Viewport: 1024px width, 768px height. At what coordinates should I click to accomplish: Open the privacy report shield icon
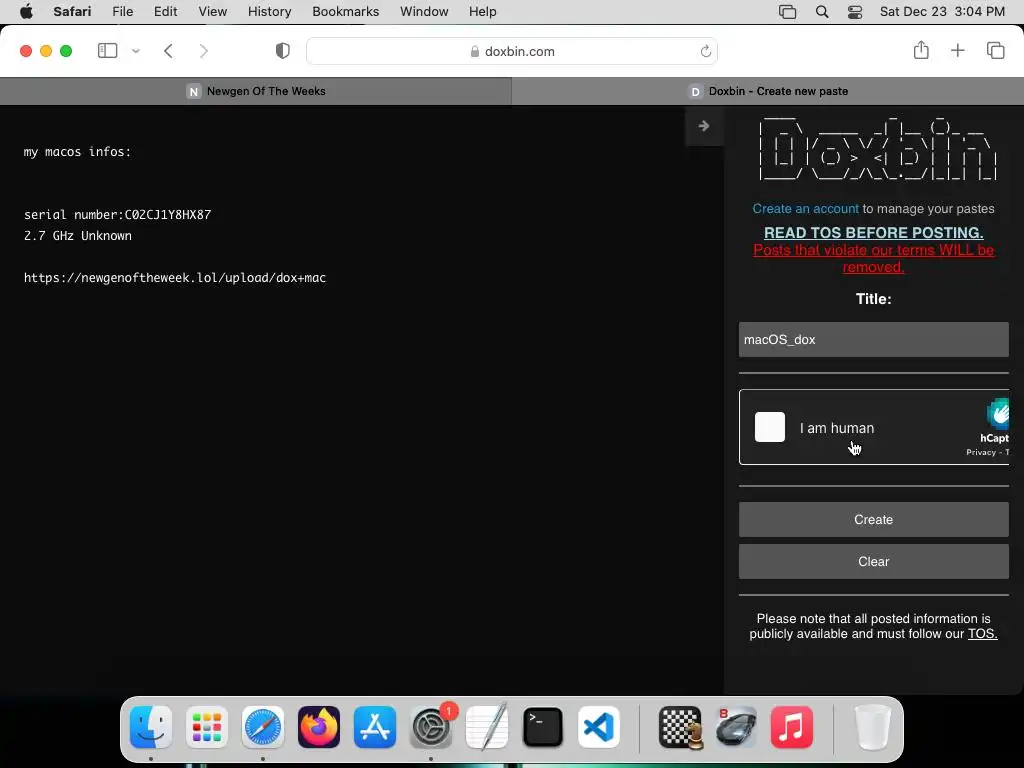pos(282,51)
